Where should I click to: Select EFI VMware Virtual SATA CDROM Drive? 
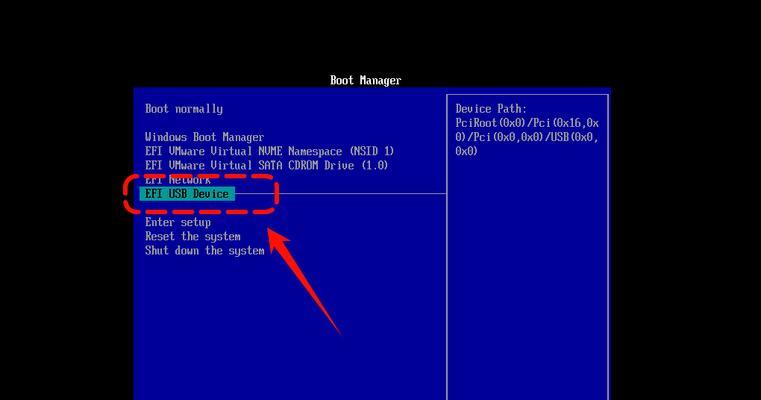266,165
